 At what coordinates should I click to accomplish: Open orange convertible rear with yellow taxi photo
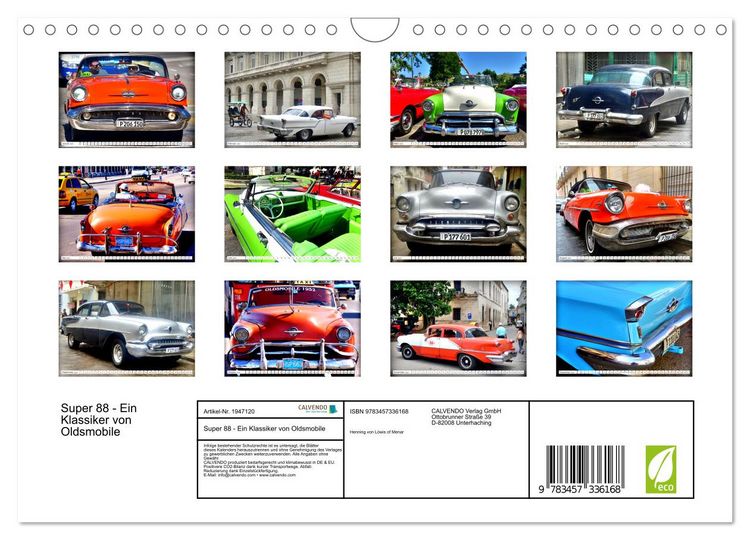[x=127, y=214]
